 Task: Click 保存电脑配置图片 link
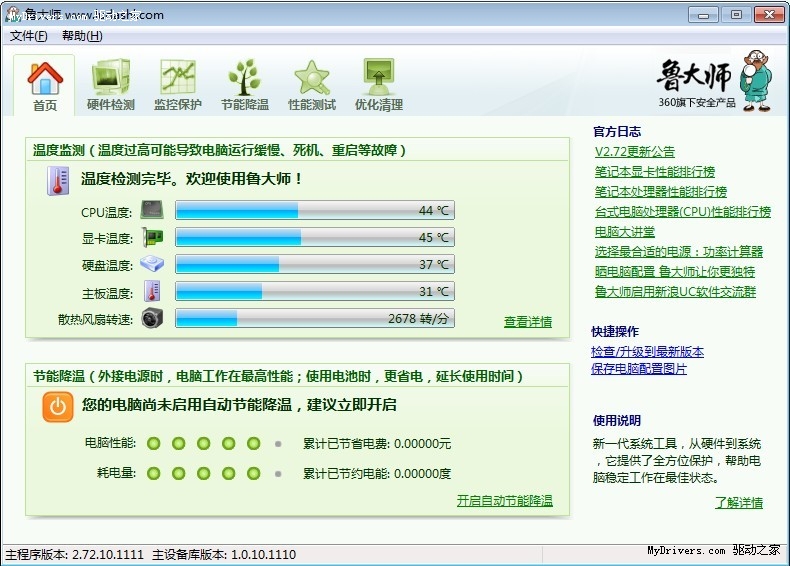click(639, 369)
